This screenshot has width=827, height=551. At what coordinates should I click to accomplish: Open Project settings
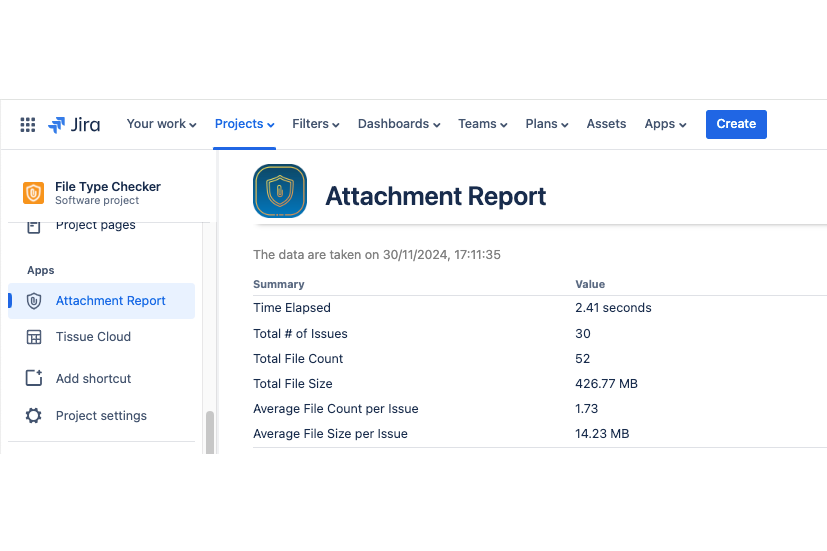click(x=101, y=415)
